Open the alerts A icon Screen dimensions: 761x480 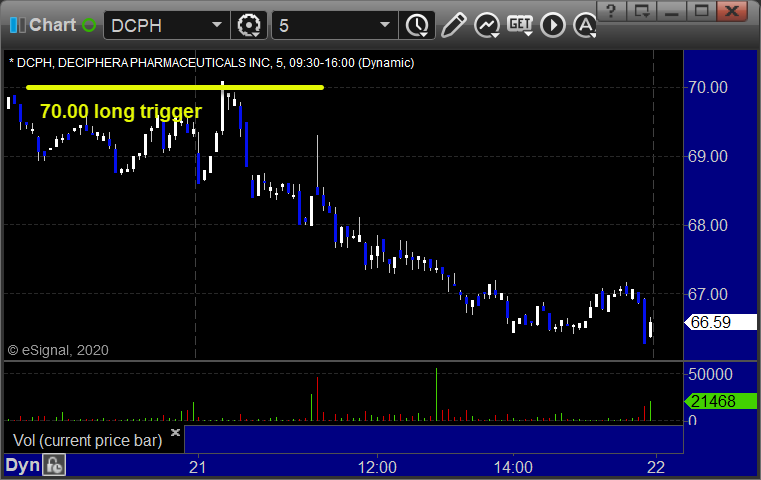click(585, 25)
